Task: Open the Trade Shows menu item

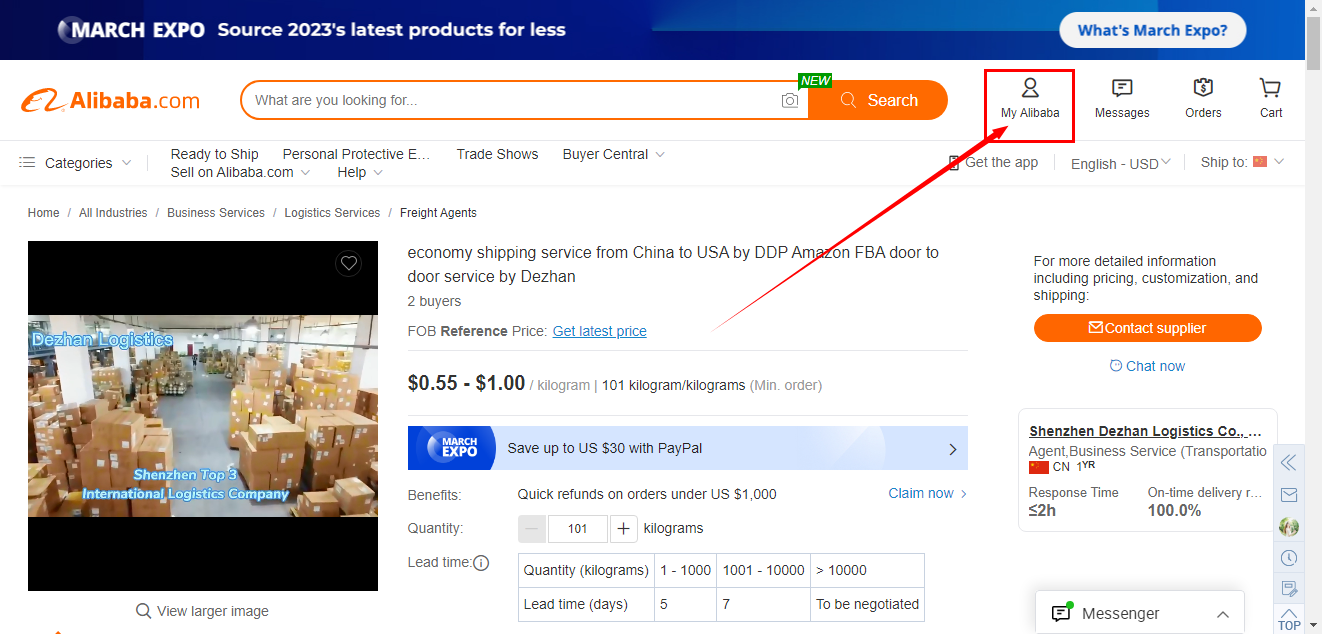Action: tap(497, 154)
